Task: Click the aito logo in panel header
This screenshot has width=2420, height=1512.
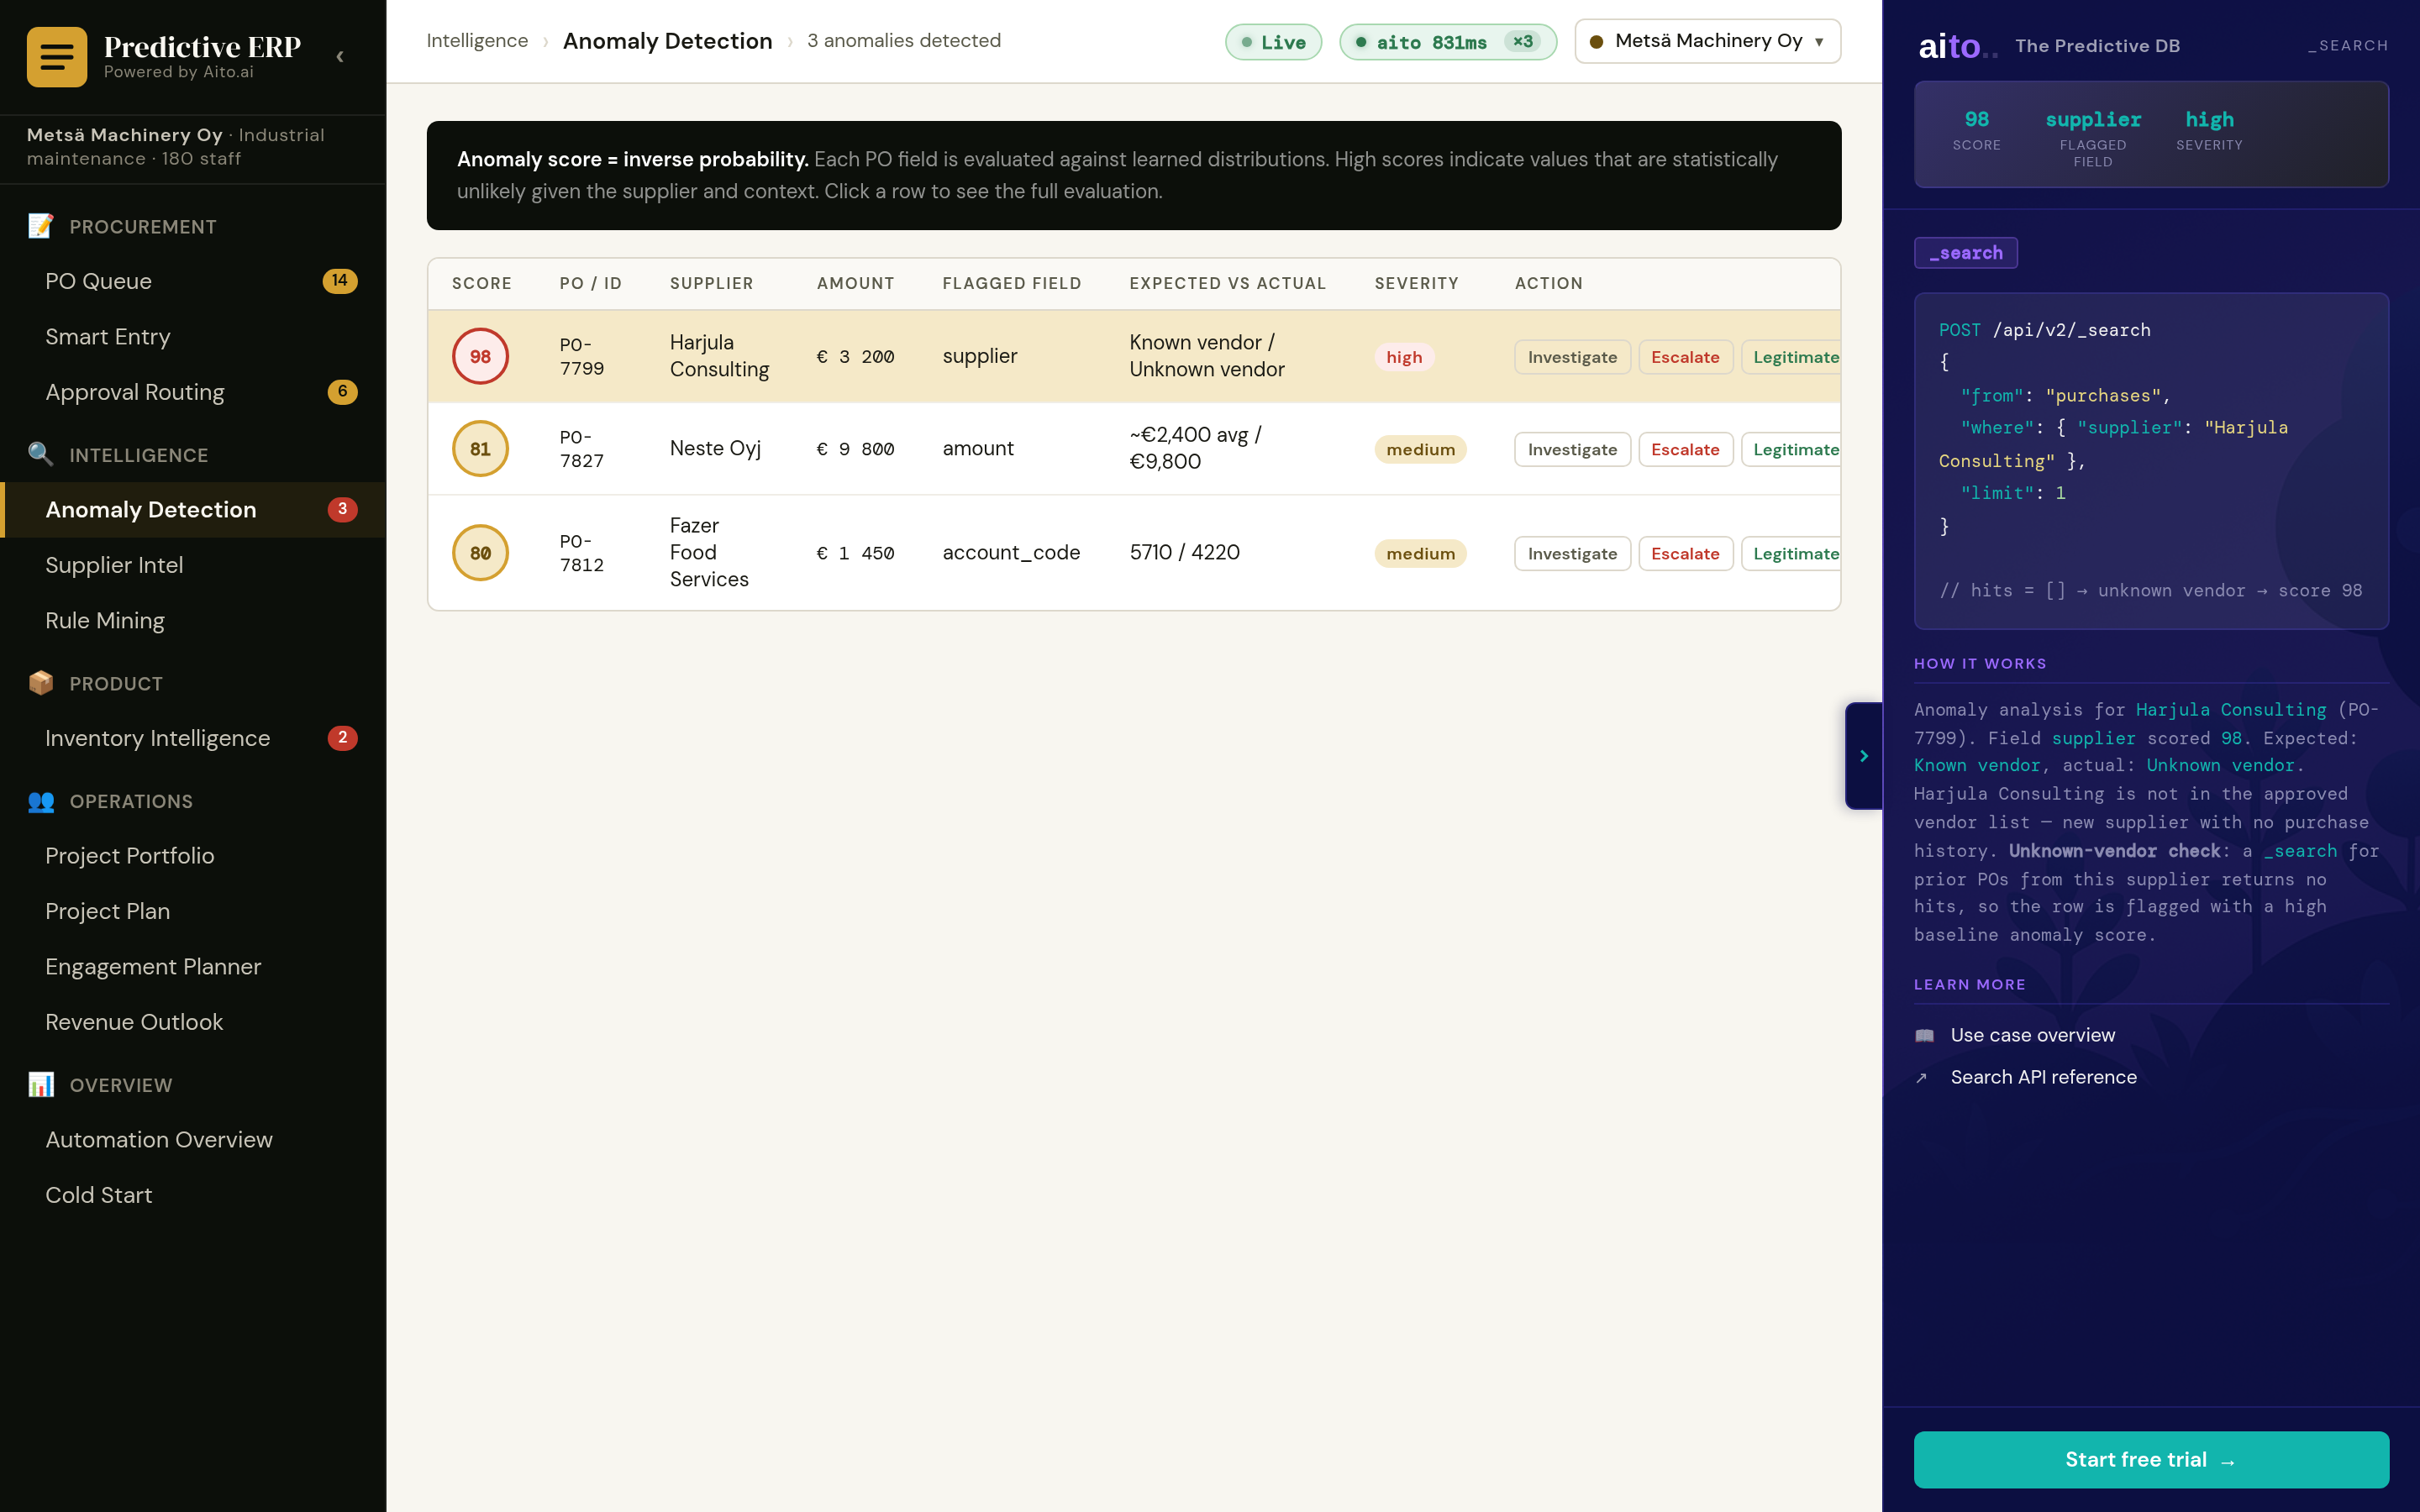Action: 1956,46
